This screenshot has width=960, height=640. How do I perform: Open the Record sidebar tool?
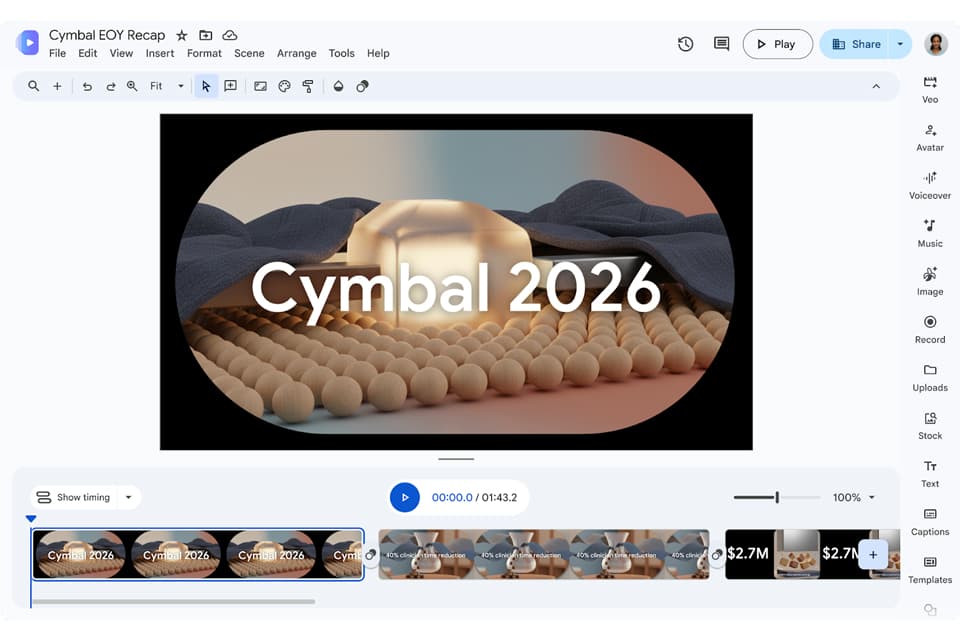929,329
